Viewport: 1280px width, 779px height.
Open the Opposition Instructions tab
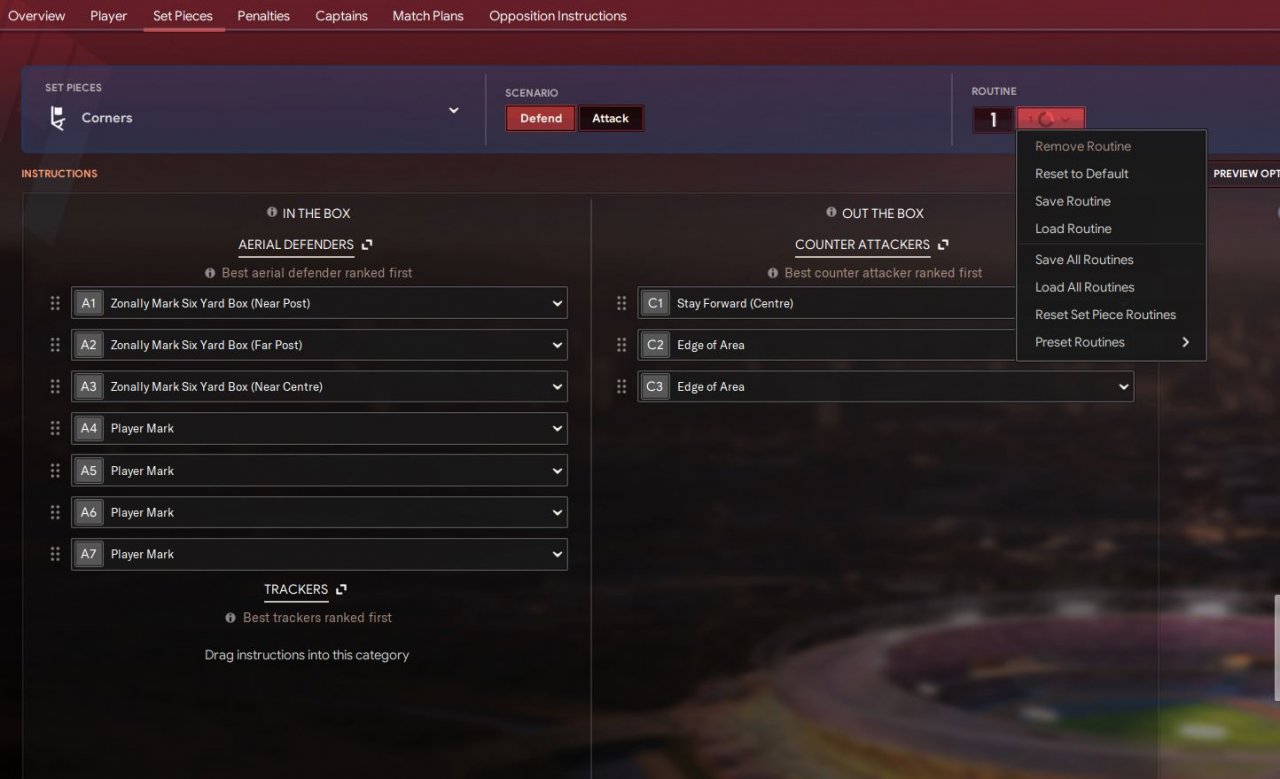point(558,16)
